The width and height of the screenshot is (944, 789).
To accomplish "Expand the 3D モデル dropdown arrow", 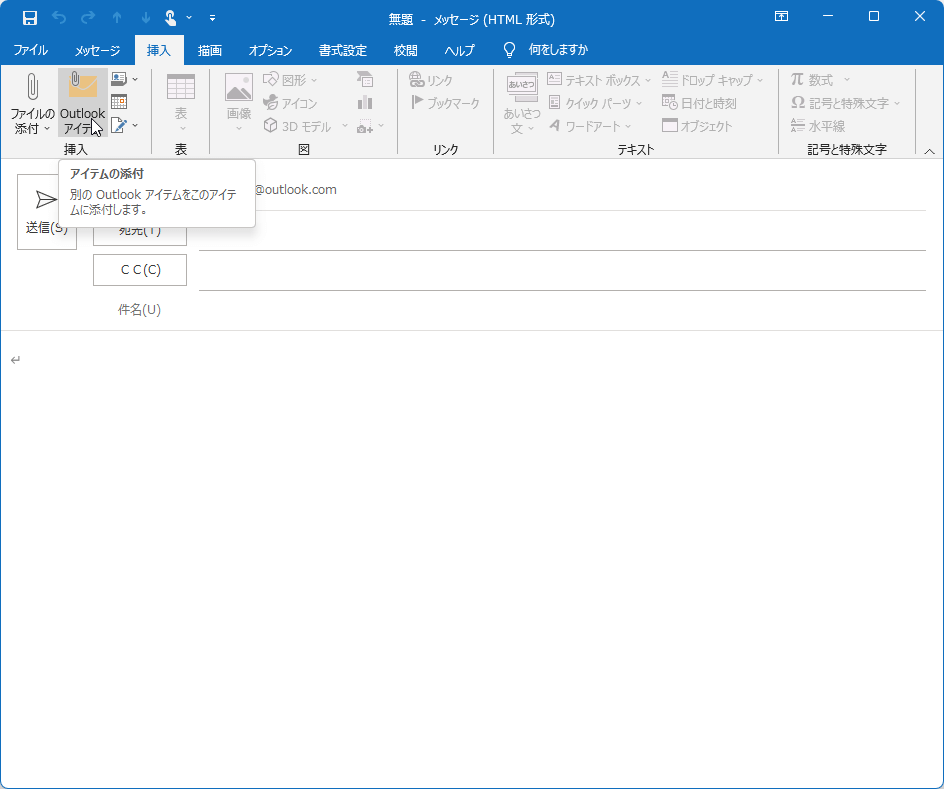I will (345, 126).
